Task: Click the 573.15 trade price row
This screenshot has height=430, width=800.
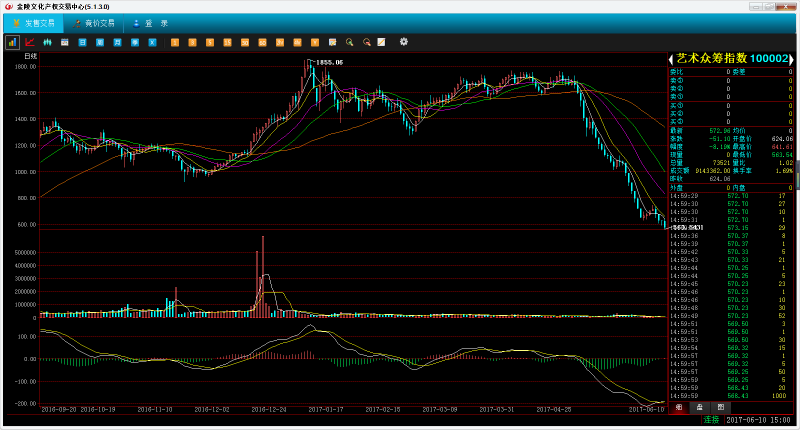Action: coord(731,228)
